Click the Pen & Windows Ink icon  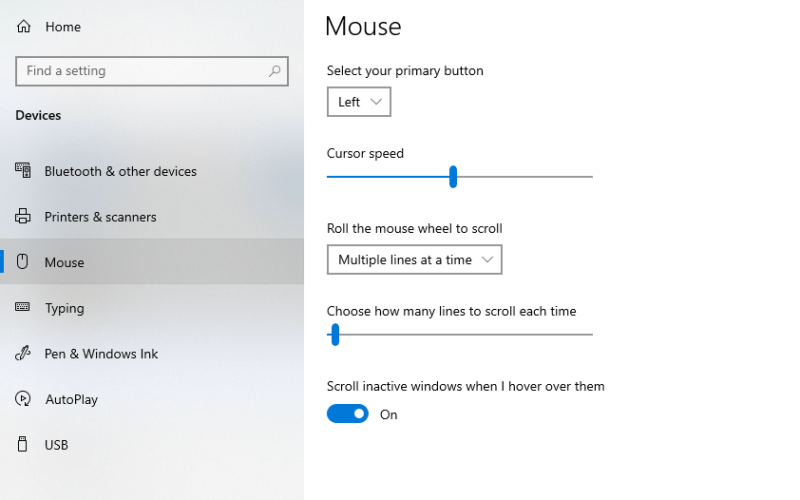click(x=23, y=353)
